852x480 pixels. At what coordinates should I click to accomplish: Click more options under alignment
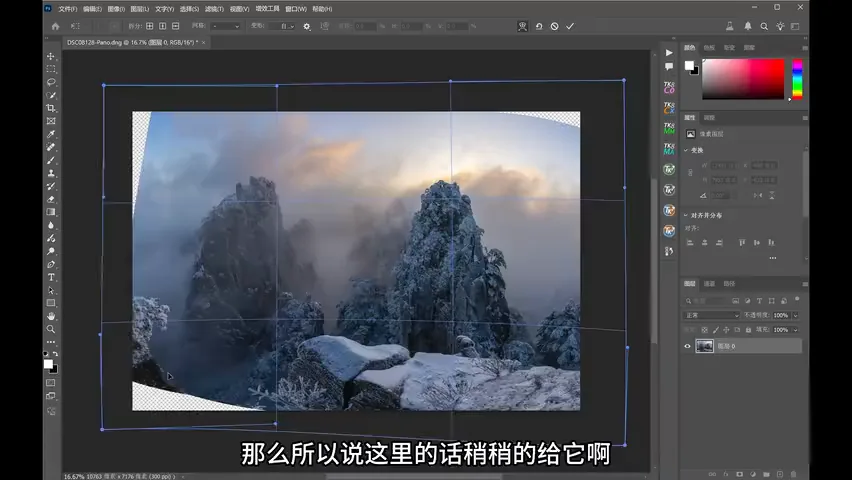(773, 258)
